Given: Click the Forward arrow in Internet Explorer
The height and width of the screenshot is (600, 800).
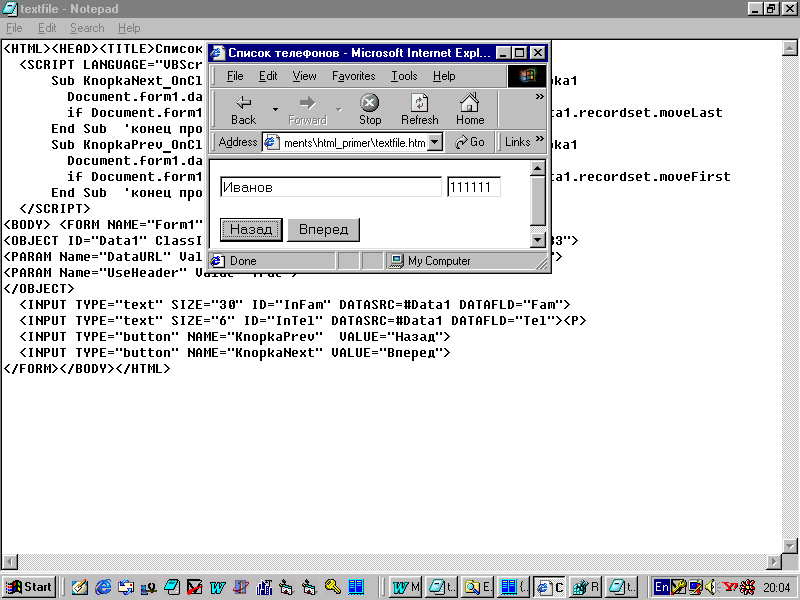Looking at the screenshot, I should [307, 109].
